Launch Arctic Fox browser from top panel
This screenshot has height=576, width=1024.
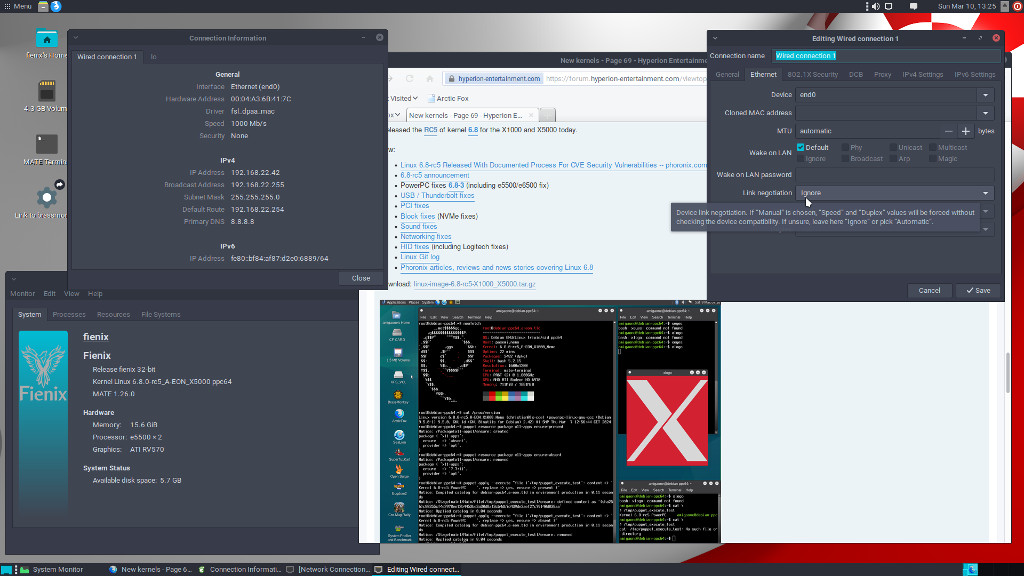coord(56,7)
